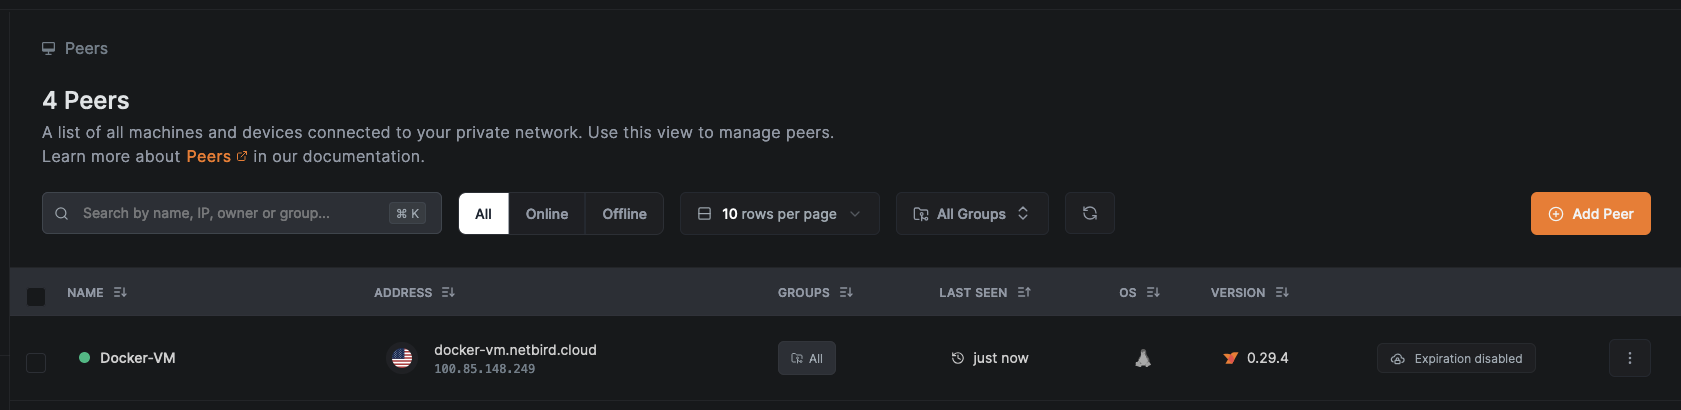Focus the search by name or IP field
The image size is (1681, 410).
pos(230,213)
